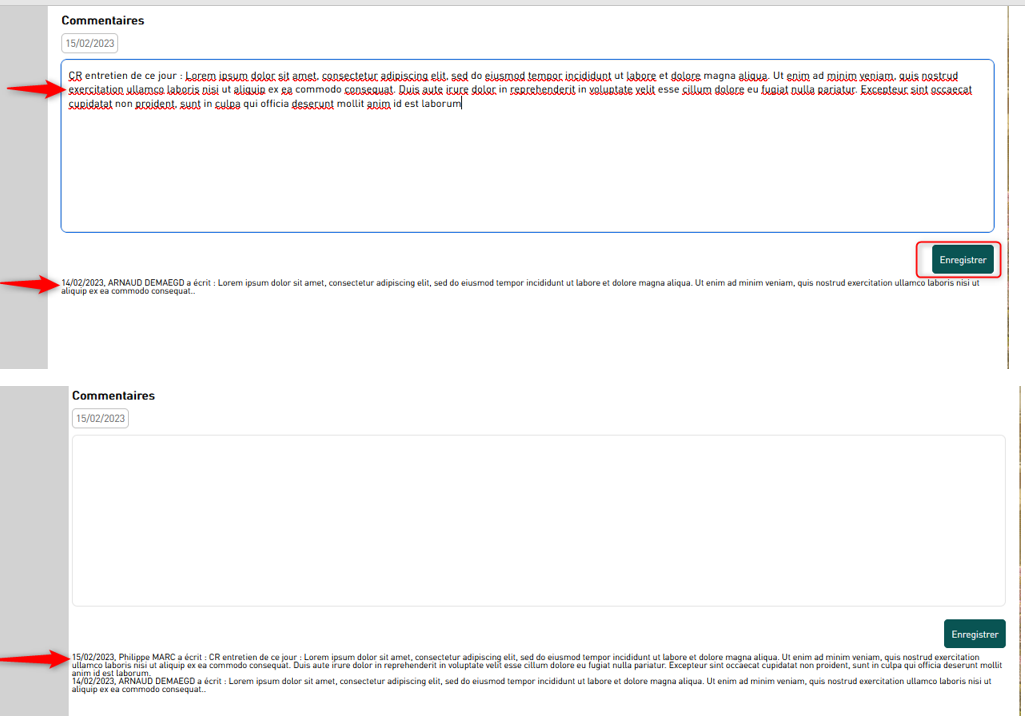1025x720 pixels.
Task: Click red arrow beside the lone 14/02/2023 comment
Action: 30,286
